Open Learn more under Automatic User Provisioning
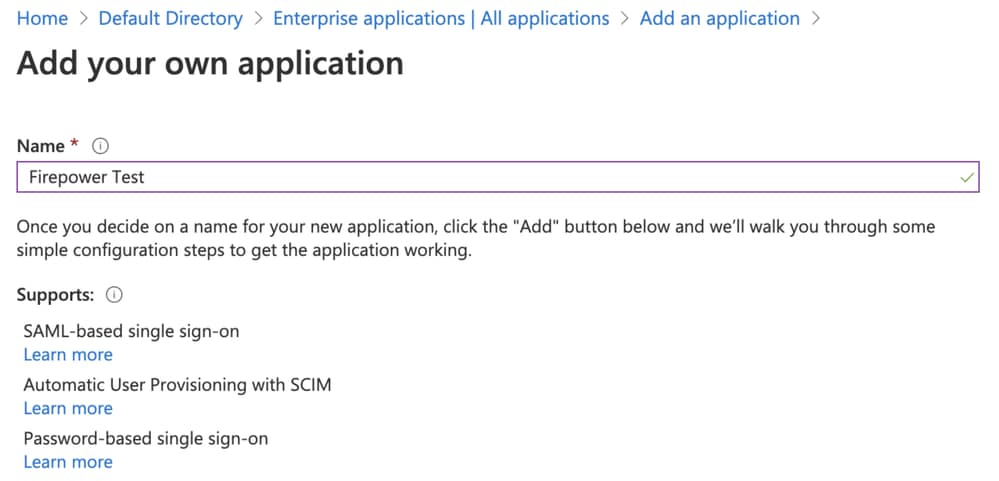The height and width of the screenshot is (481, 999). [68, 408]
